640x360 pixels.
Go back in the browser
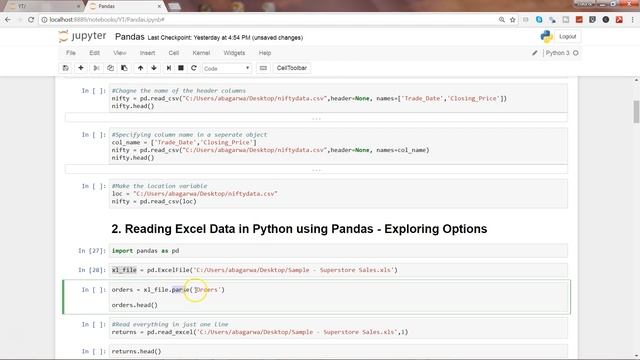(x=8, y=20)
